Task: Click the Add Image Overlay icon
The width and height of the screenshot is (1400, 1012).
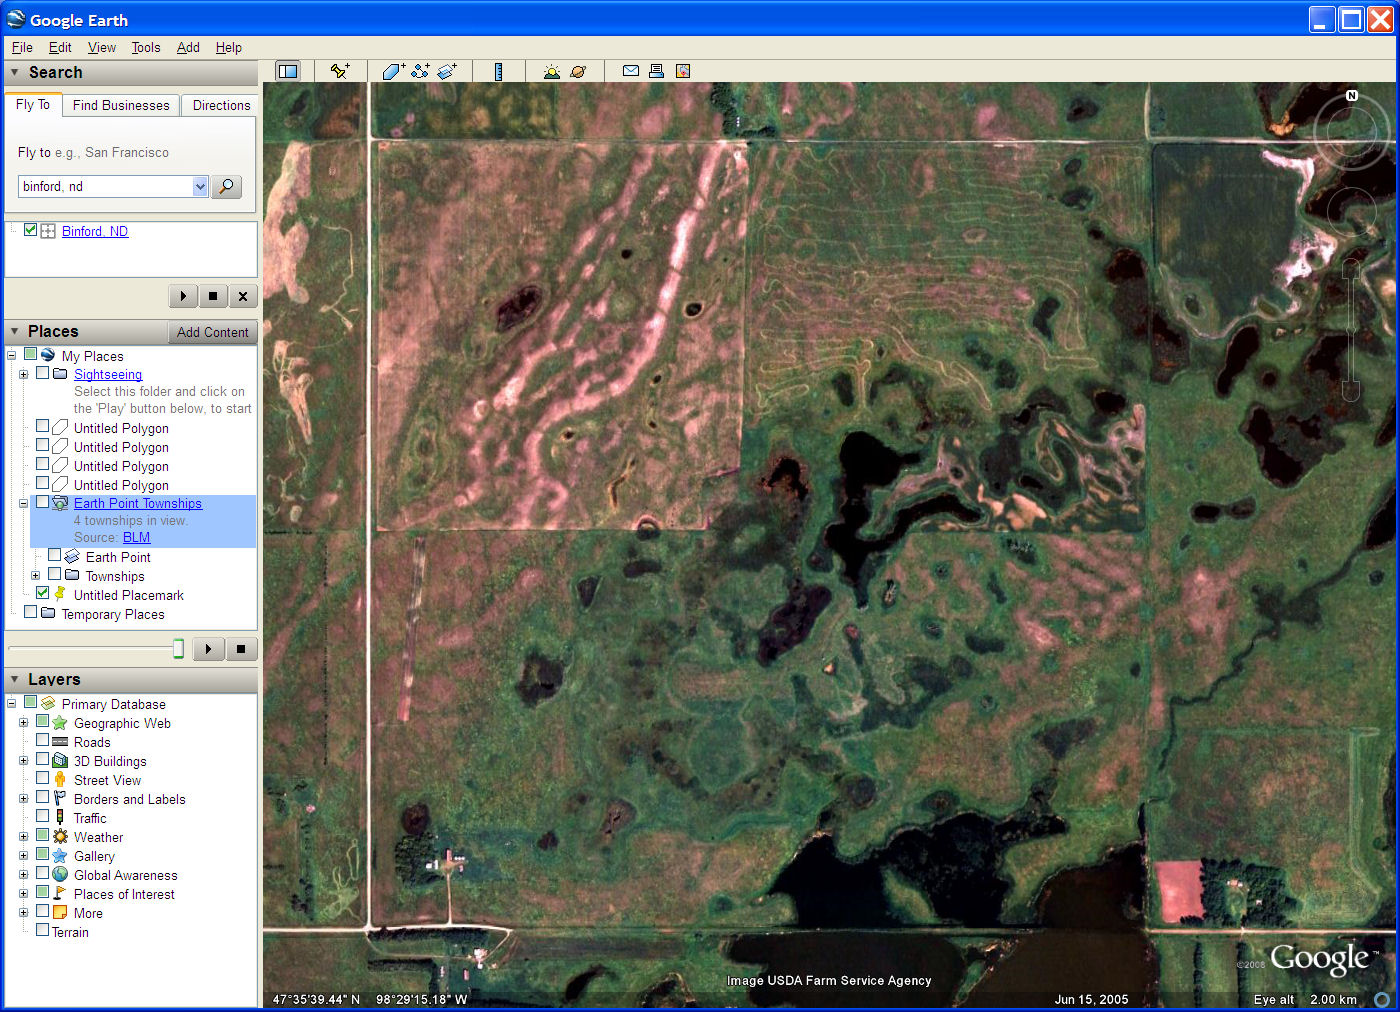Action: [447, 71]
